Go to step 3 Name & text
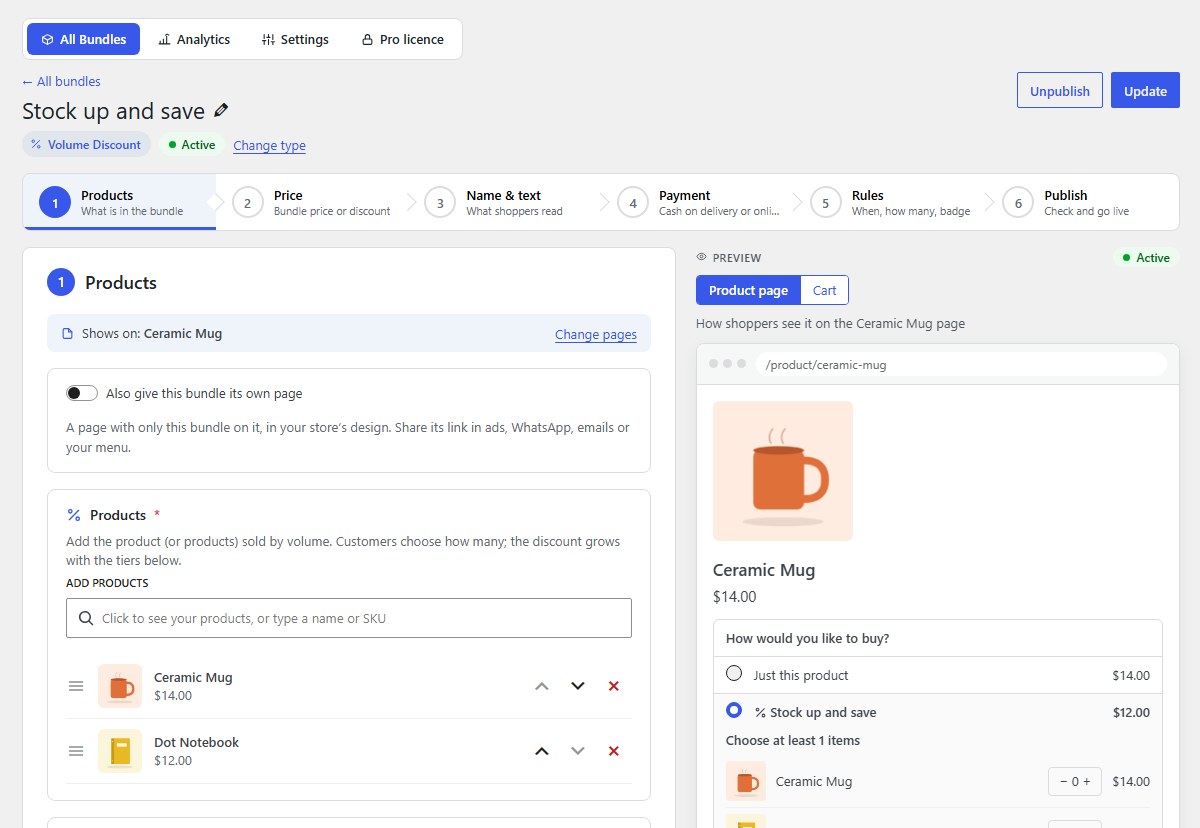The width and height of the screenshot is (1200, 828). (x=504, y=203)
